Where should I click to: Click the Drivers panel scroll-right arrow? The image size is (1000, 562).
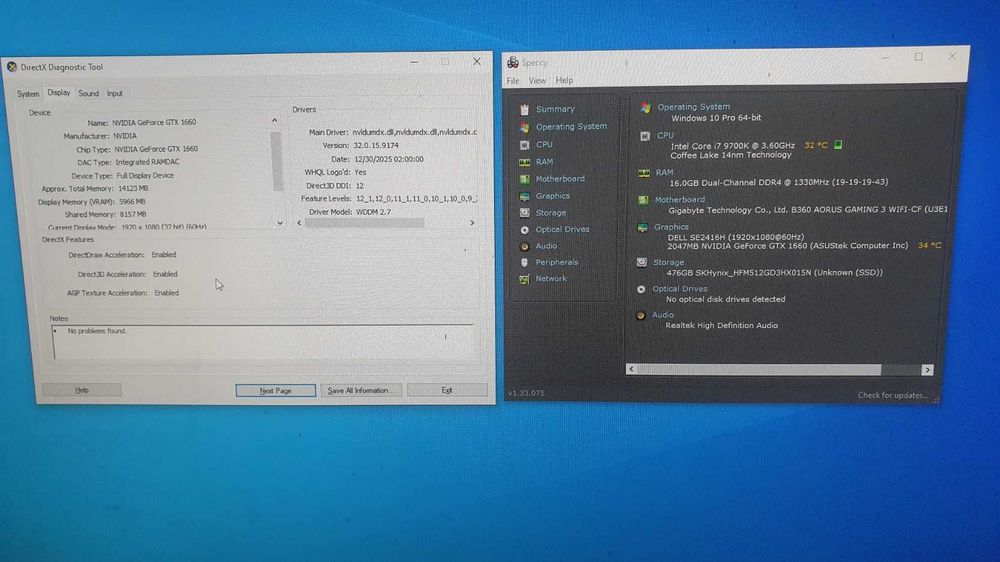(472, 223)
